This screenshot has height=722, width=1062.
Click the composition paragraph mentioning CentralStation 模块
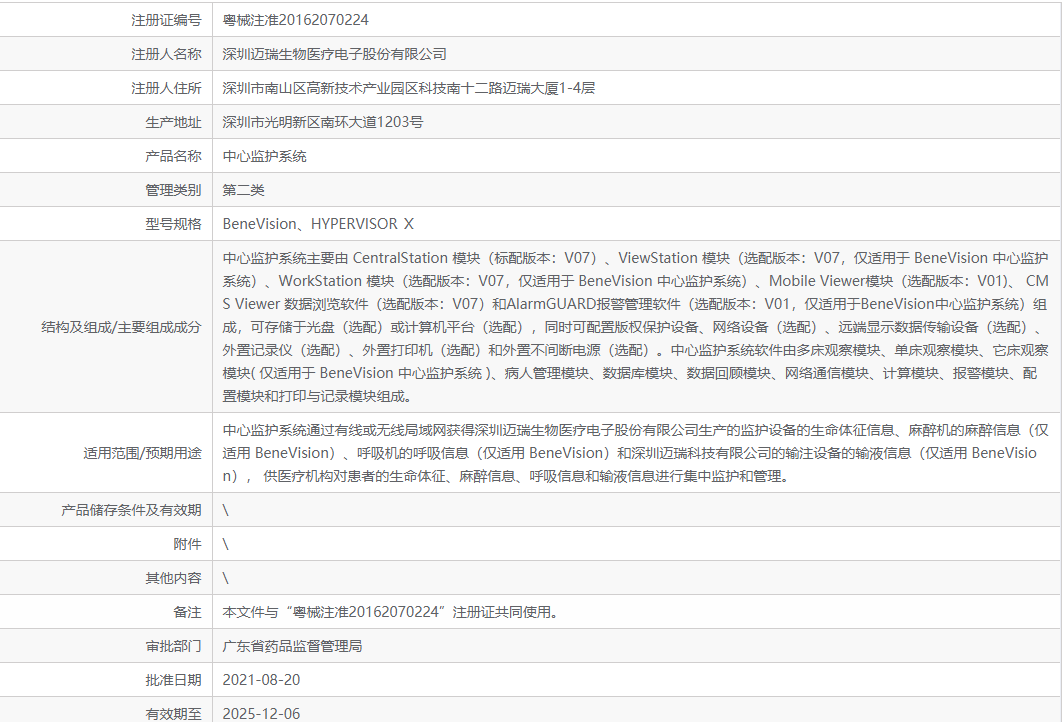[635, 327]
